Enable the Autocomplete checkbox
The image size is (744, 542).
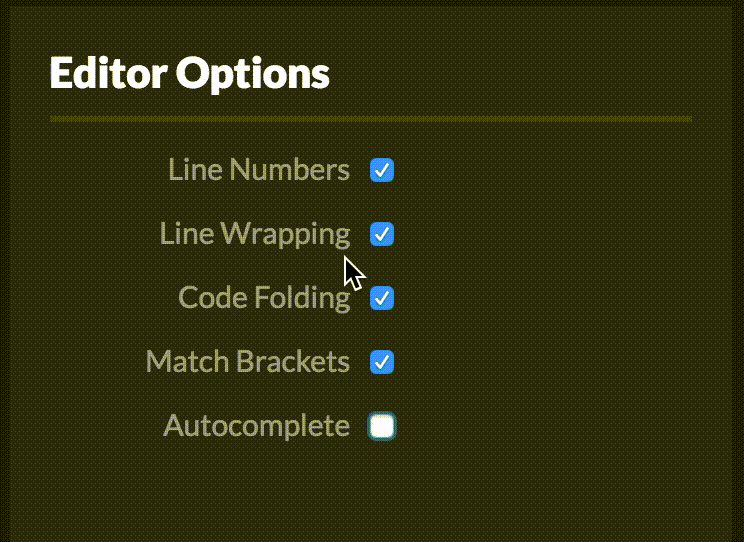(x=382, y=426)
